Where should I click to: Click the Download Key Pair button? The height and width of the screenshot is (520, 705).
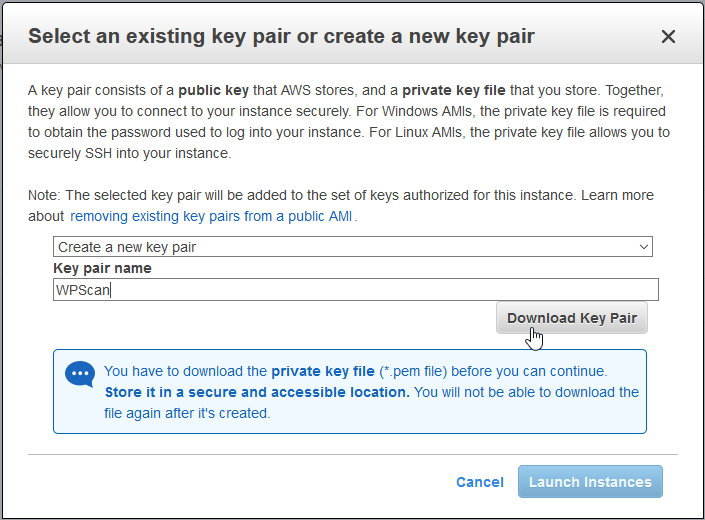click(x=571, y=318)
